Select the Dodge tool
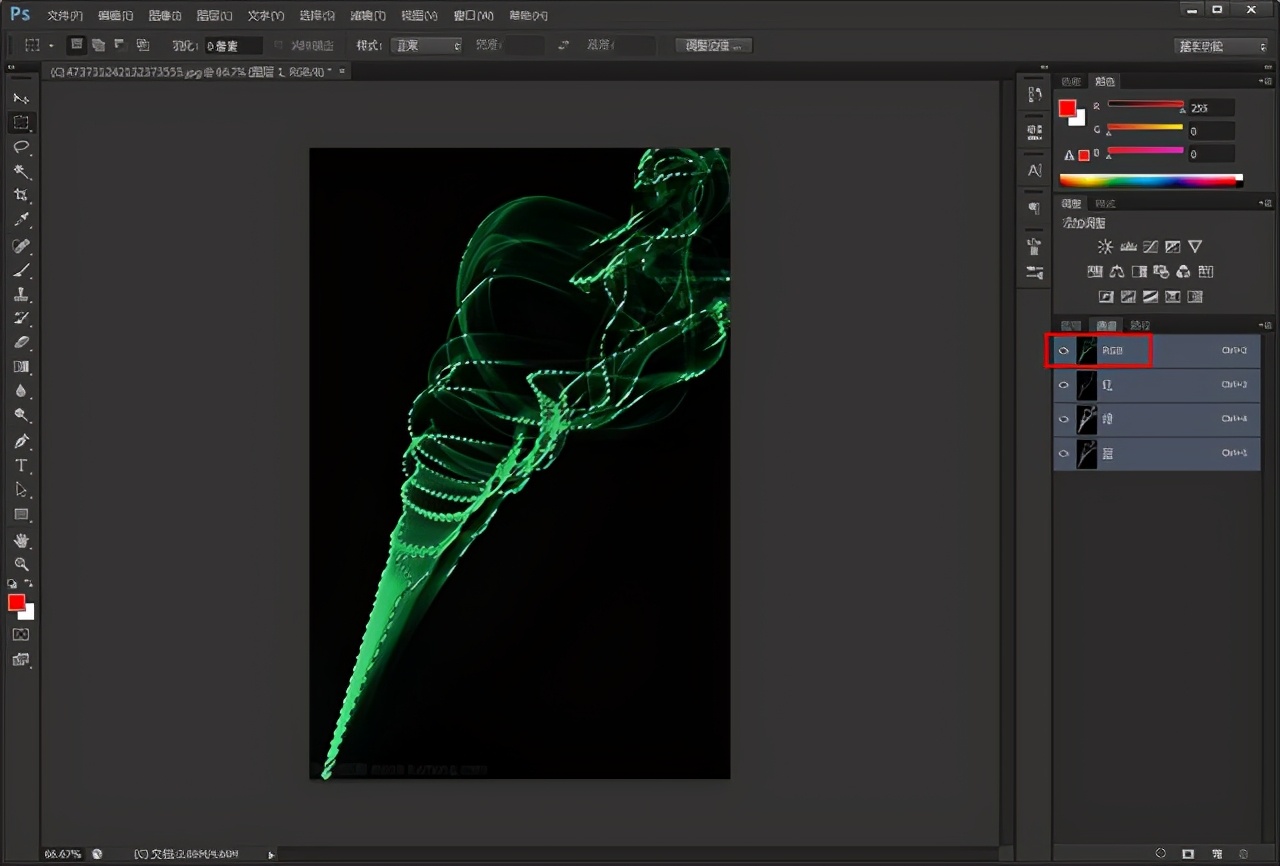Image resolution: width=1280 pixels, height=866 pixels. point(21,415)
